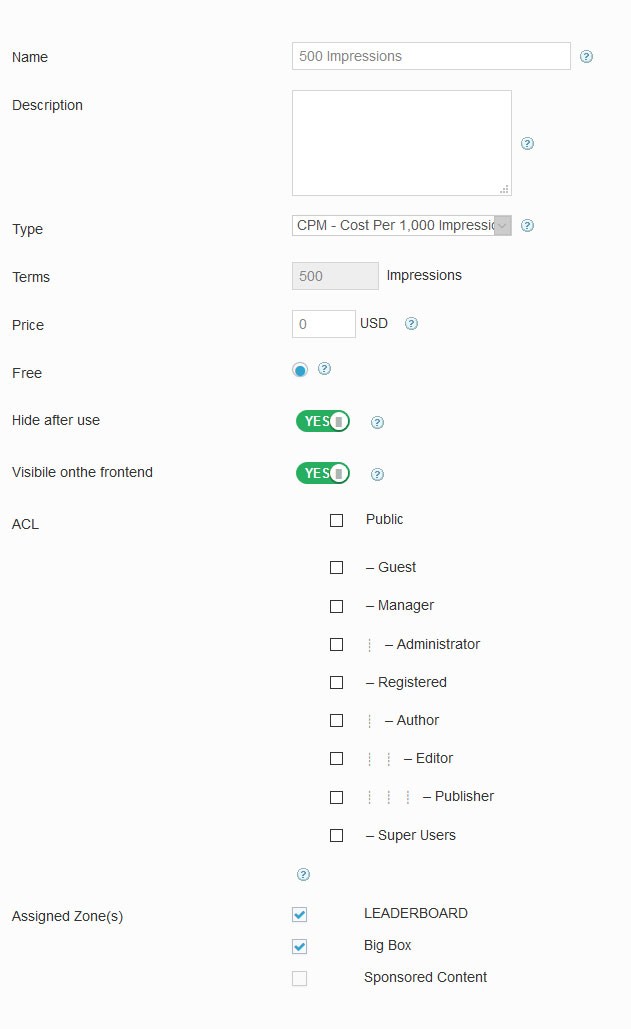Screen dimensions: 631x1029
Task: Check the Super Users checkbox
Action: [x=336, y=835]
